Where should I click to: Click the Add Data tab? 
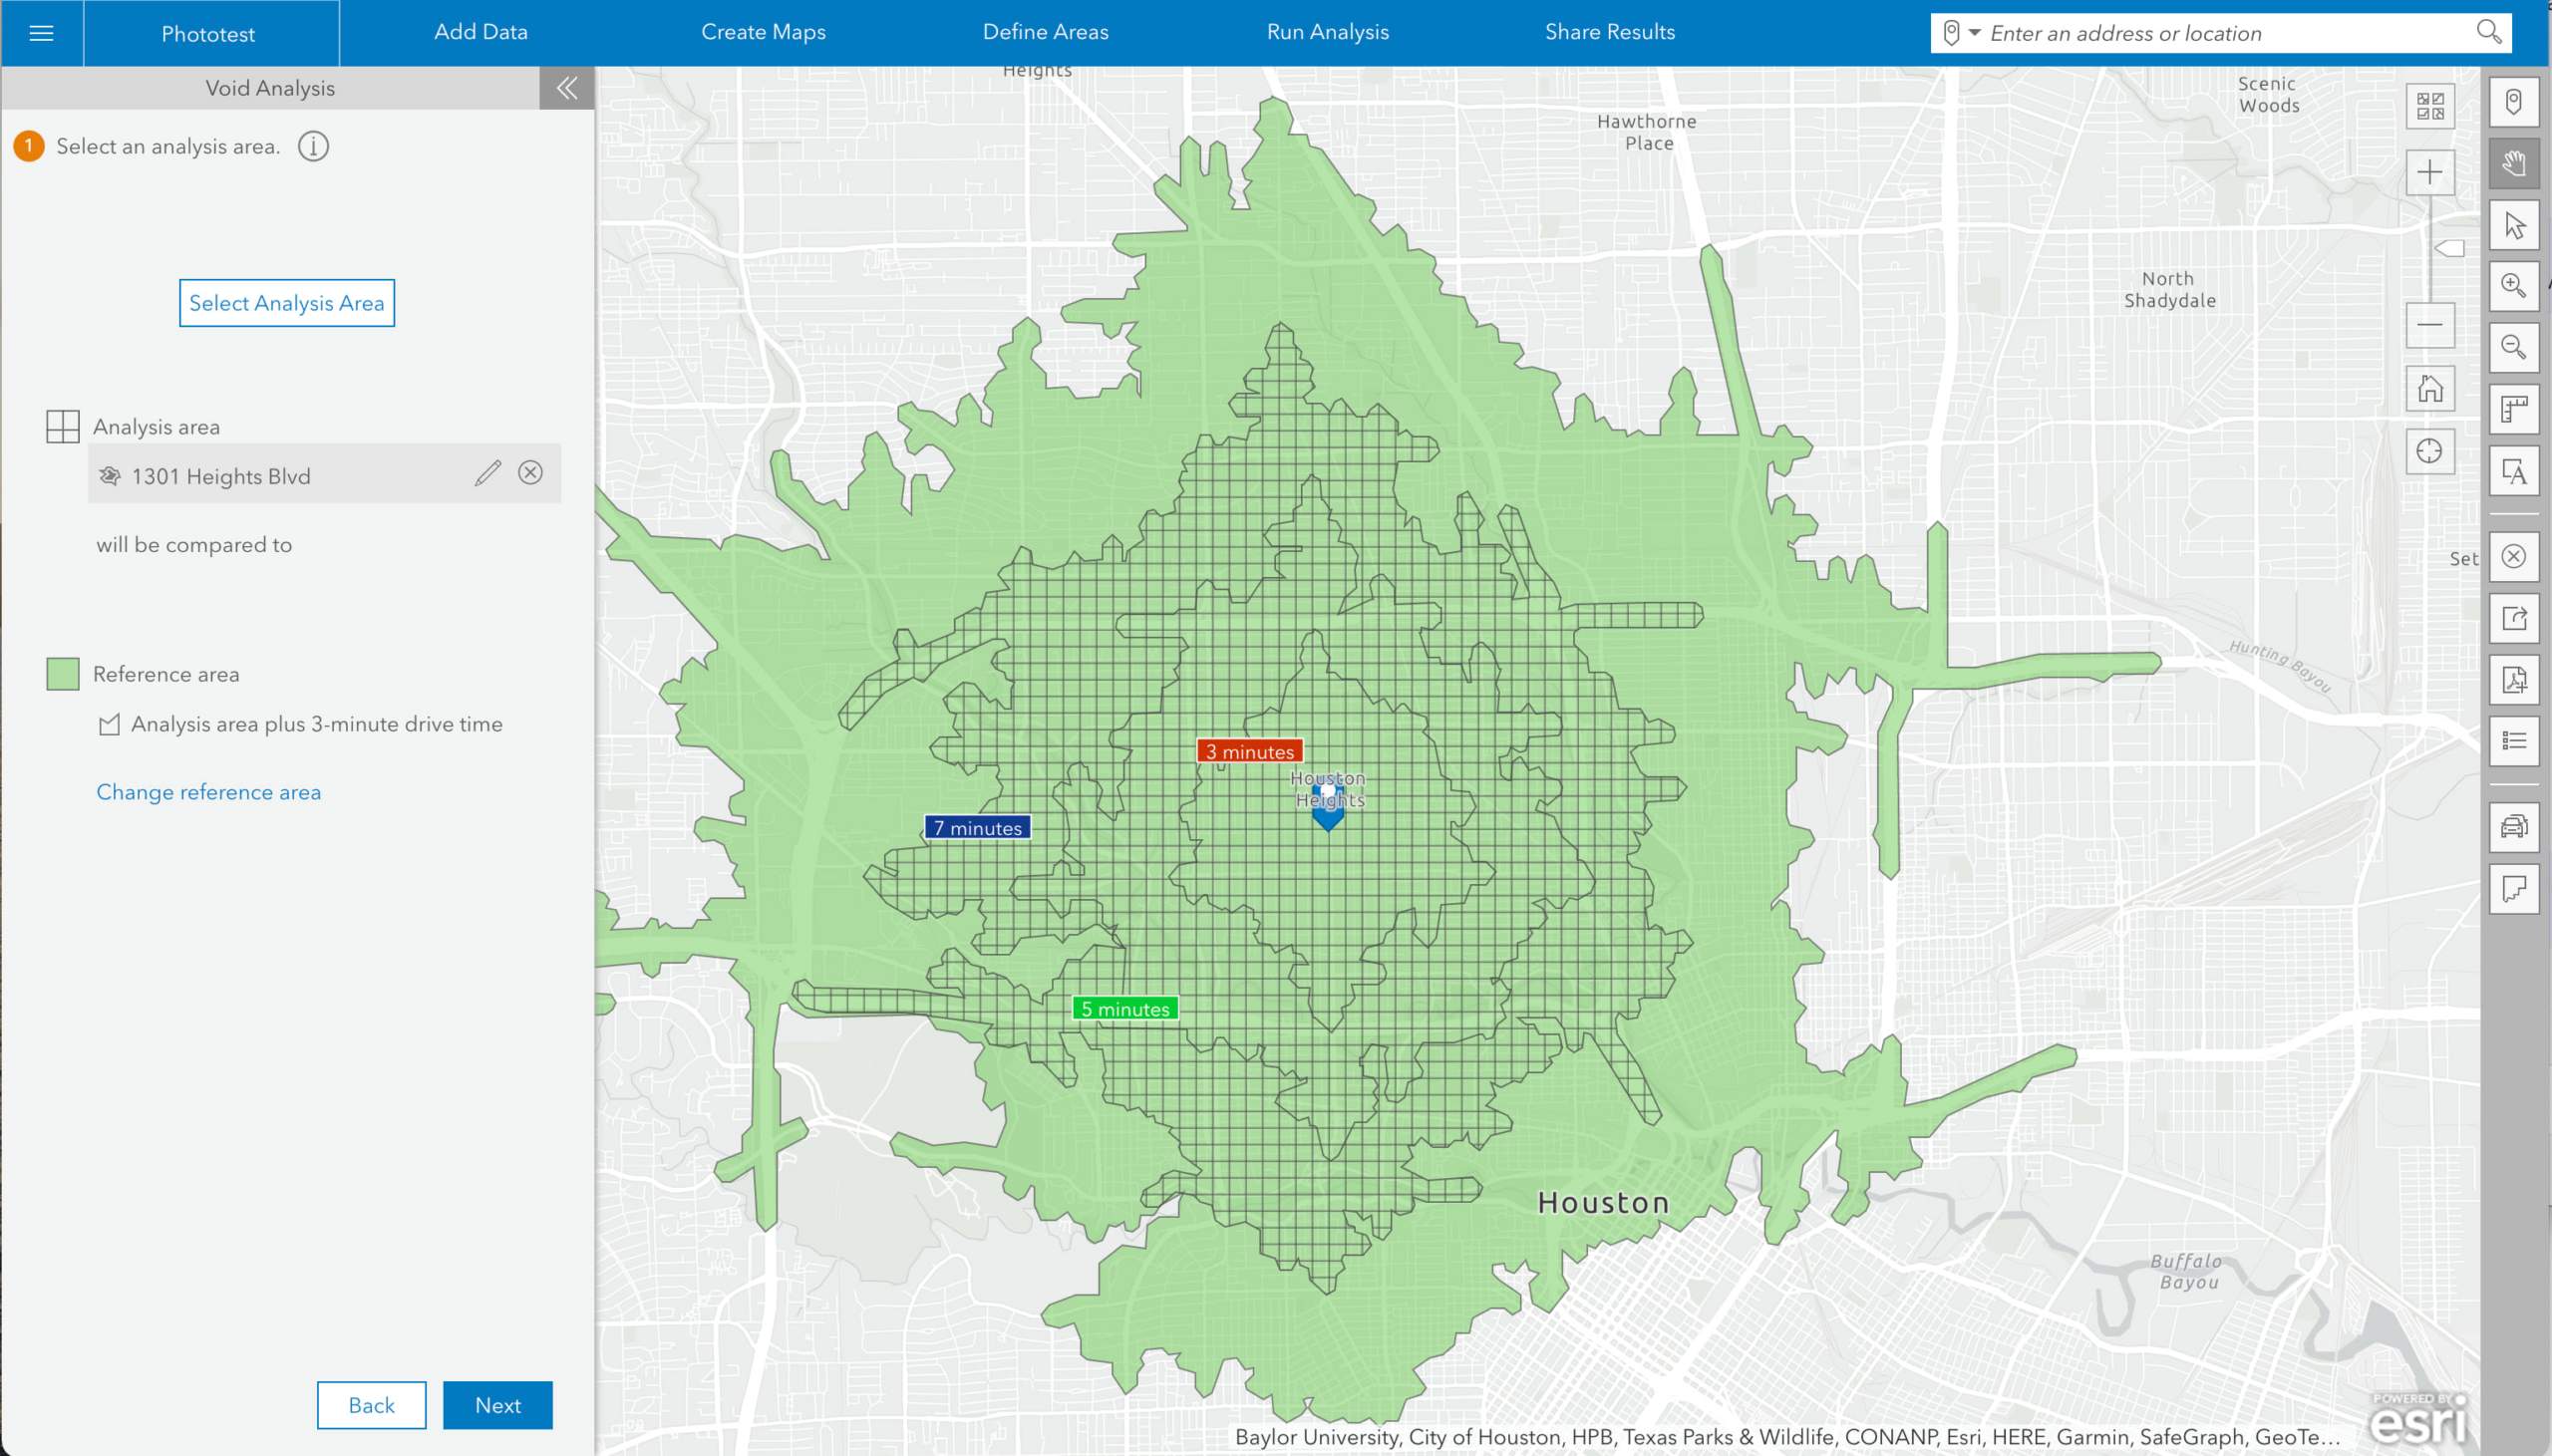[x=482, y=32]
